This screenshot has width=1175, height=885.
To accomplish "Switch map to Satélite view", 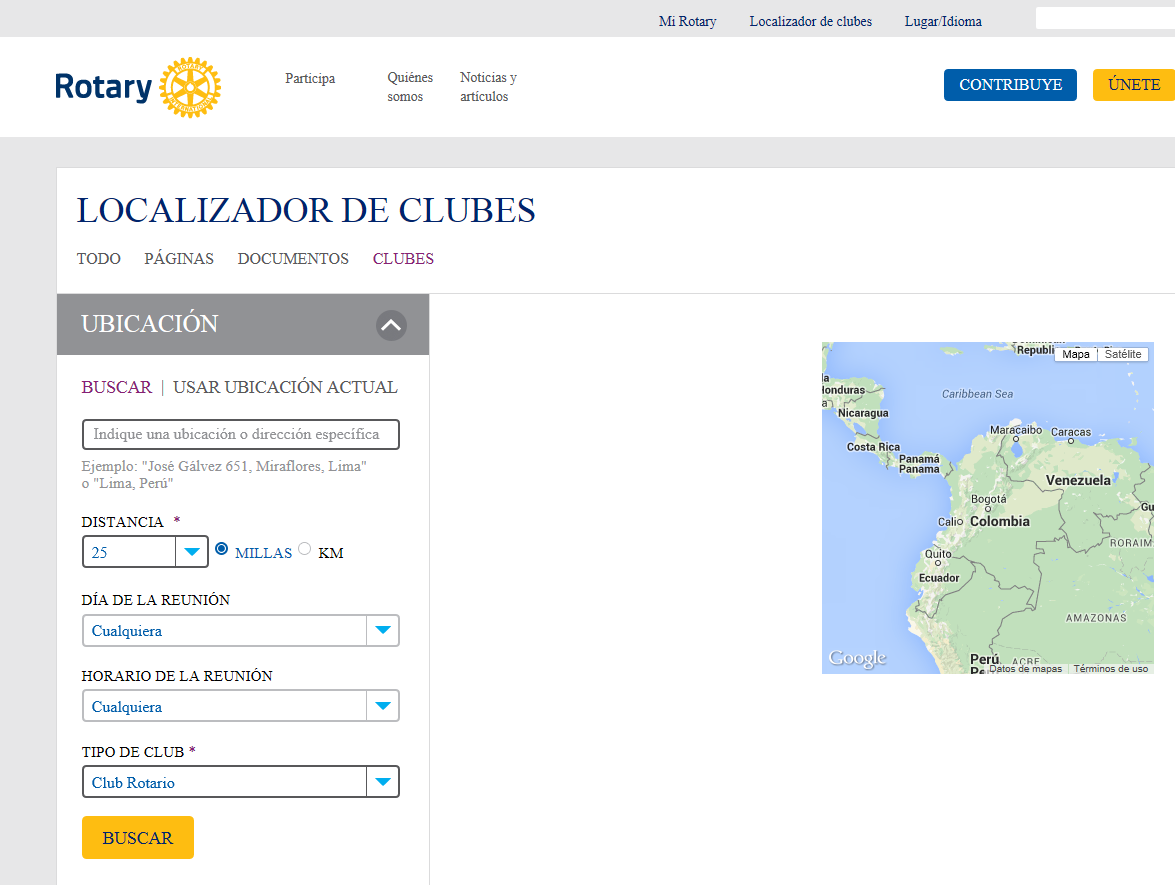I will coord(1123,354).
